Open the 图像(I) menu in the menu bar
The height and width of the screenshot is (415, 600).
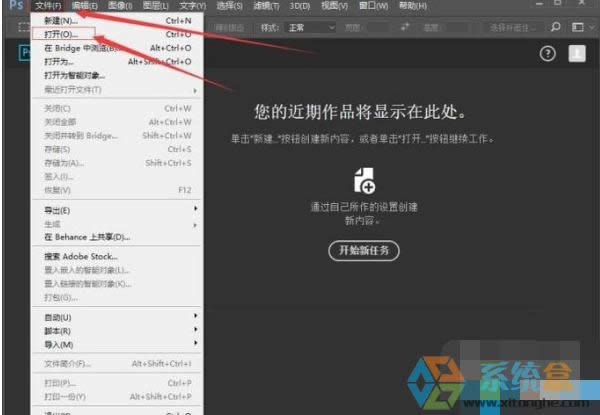click(120, 6)
